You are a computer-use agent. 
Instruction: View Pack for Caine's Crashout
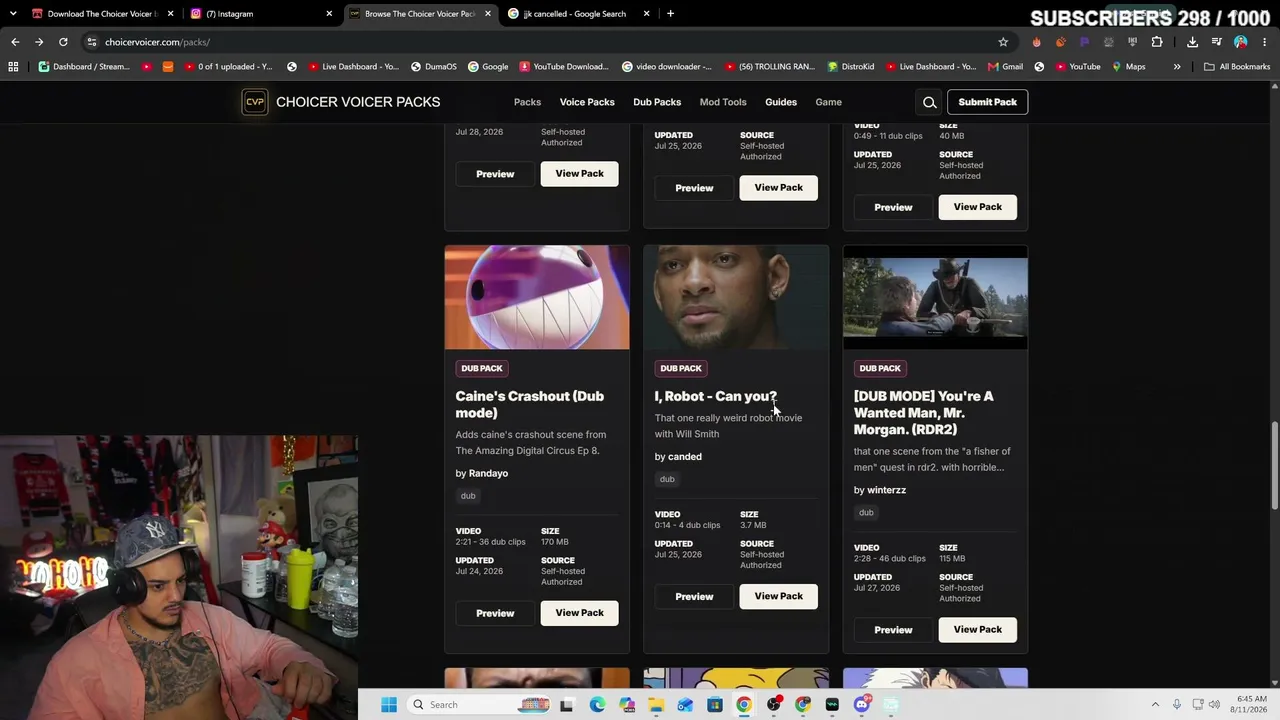click(580, 613)
